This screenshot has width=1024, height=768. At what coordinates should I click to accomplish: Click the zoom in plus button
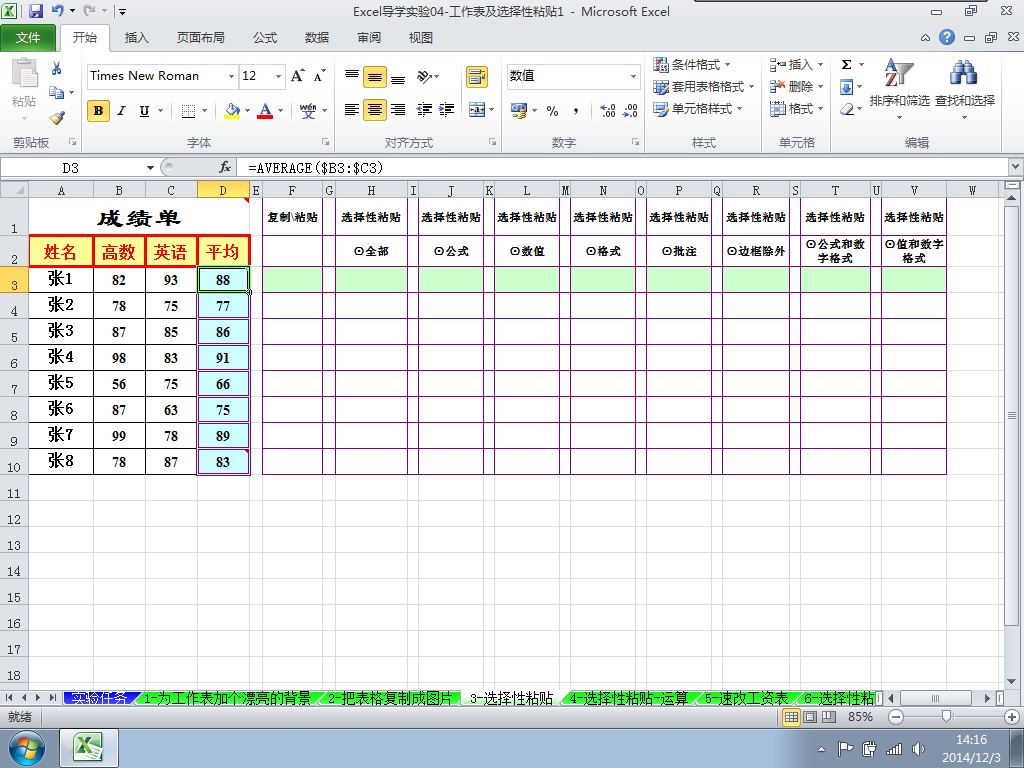1011,717
